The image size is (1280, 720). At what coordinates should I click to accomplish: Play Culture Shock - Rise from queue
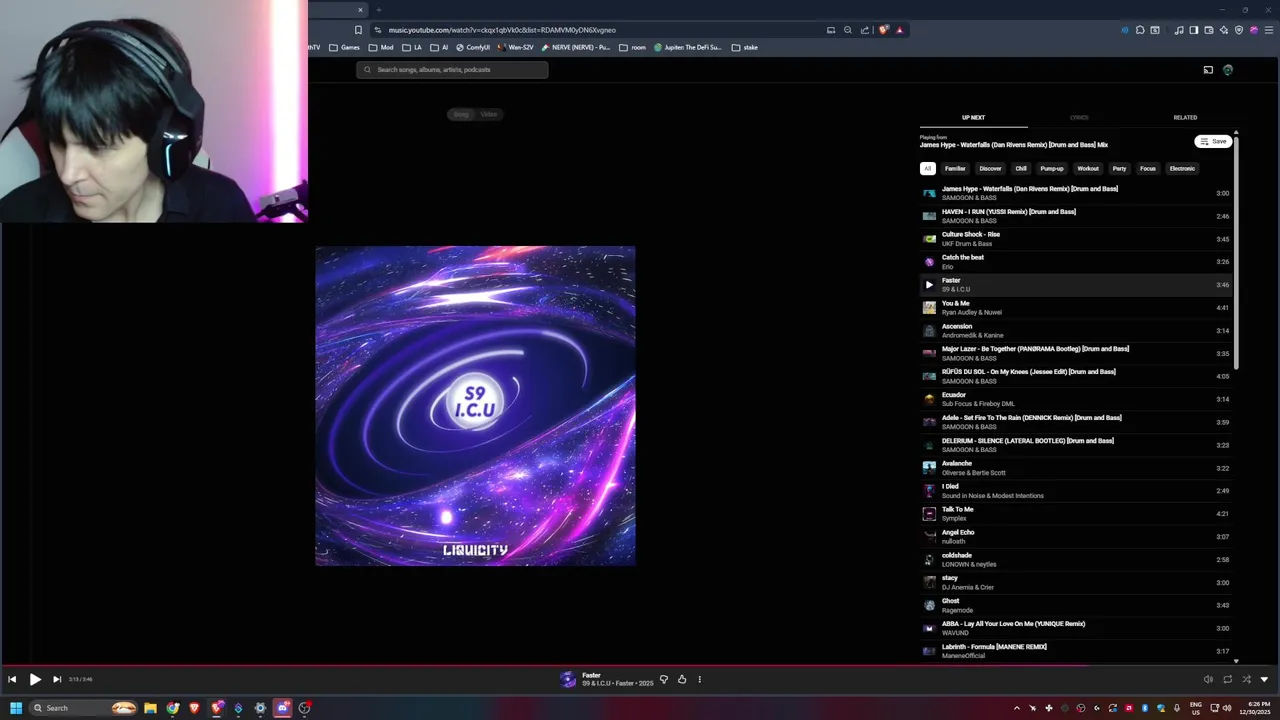1076,239
